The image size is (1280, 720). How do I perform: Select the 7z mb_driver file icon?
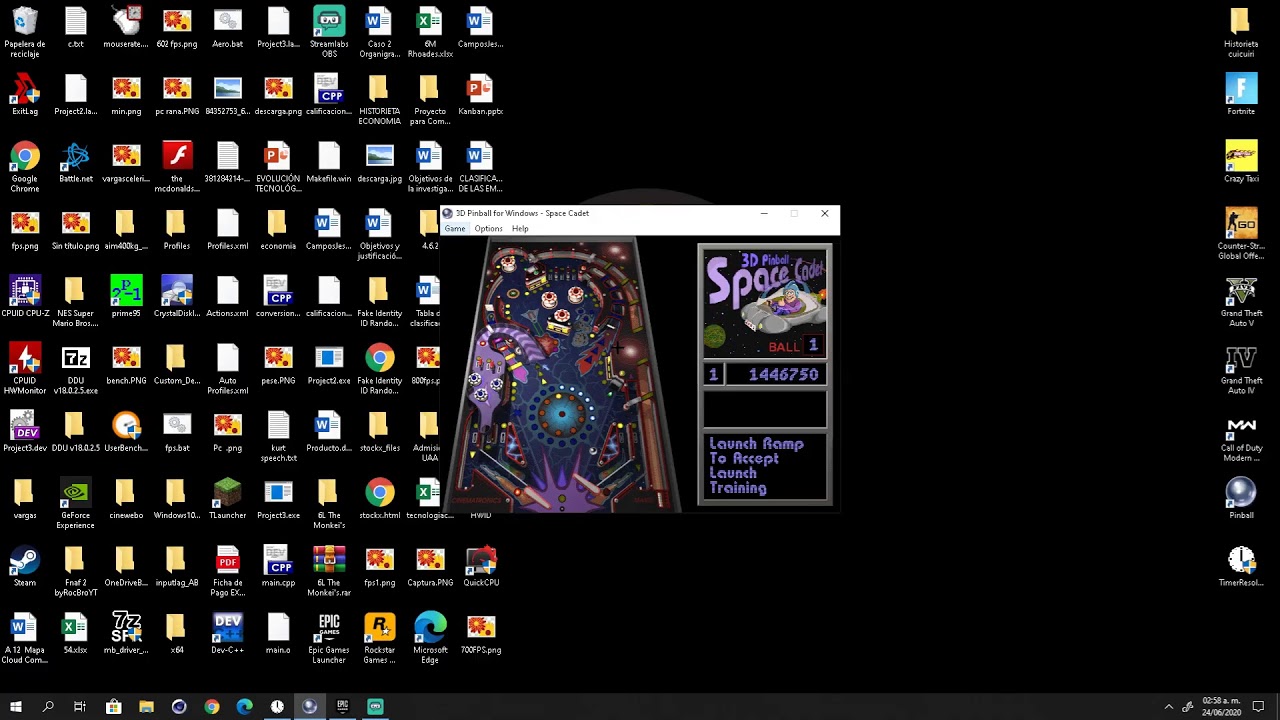126,633
